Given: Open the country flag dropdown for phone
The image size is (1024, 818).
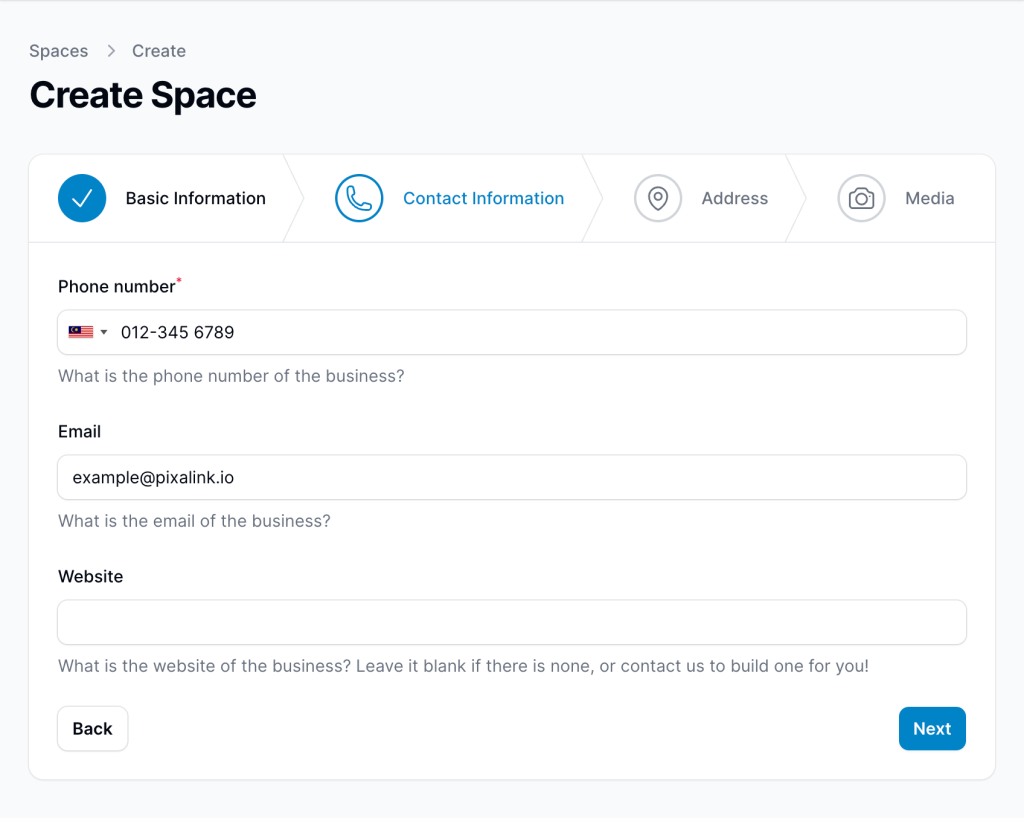Looking at the screenshot, I should pyautogui.click(x=88, y=332).
